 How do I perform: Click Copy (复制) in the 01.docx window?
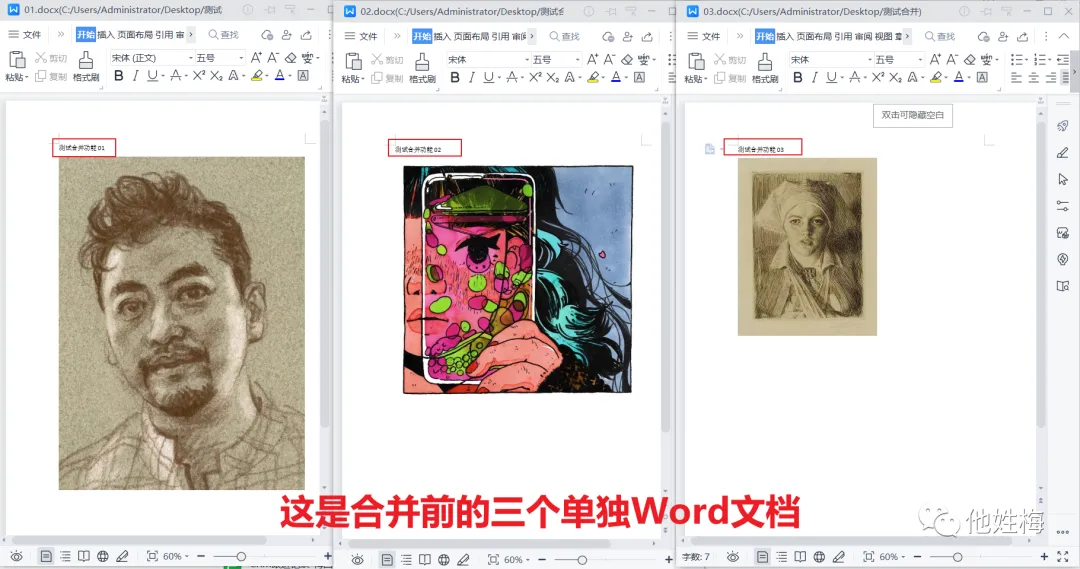tap(52, 76)
